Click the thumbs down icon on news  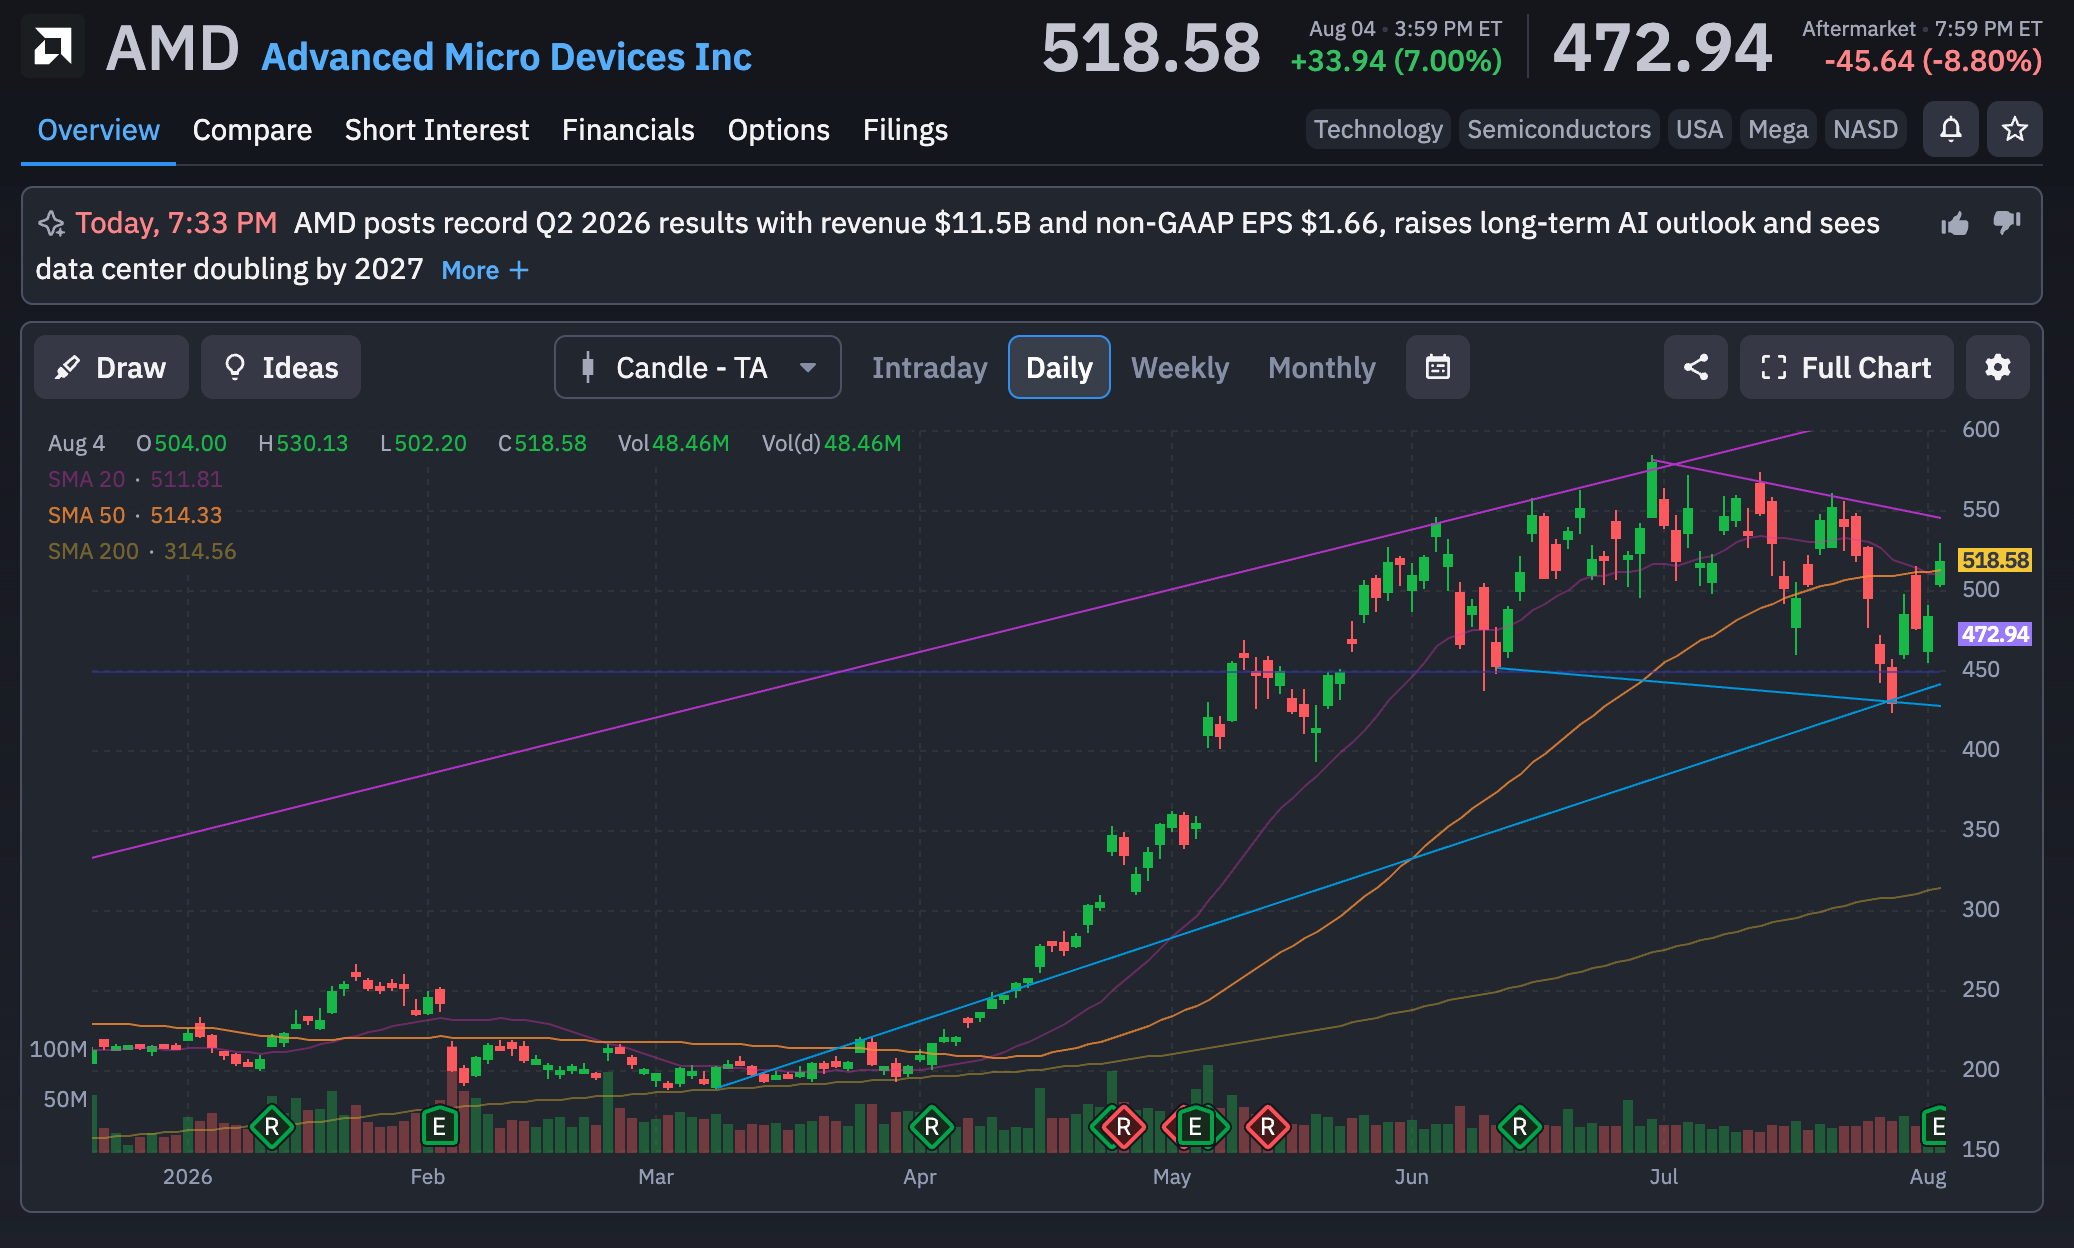[2006, 223]
